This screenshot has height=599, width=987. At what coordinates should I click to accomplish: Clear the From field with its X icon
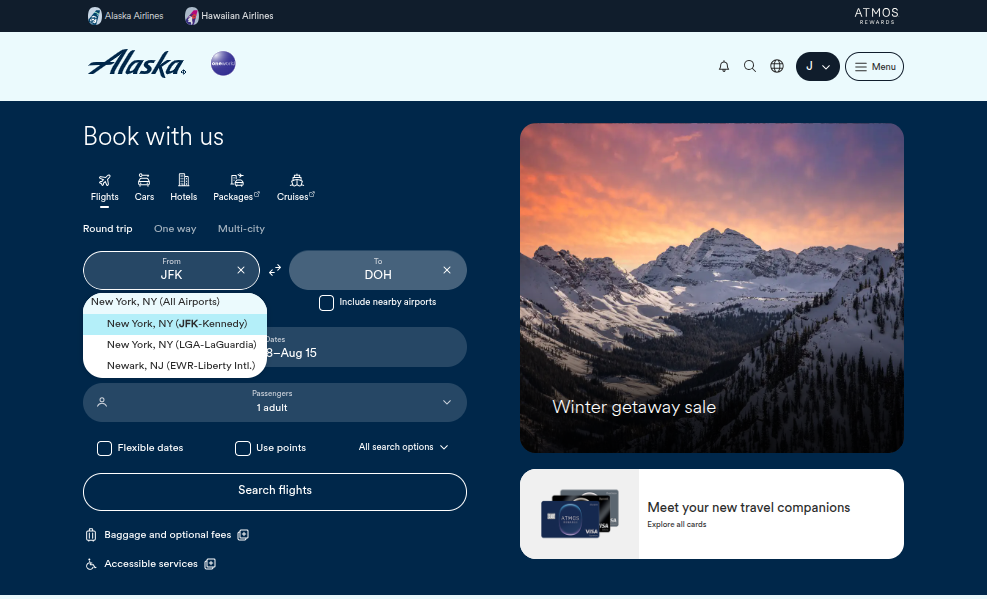[x=240, y=270]
